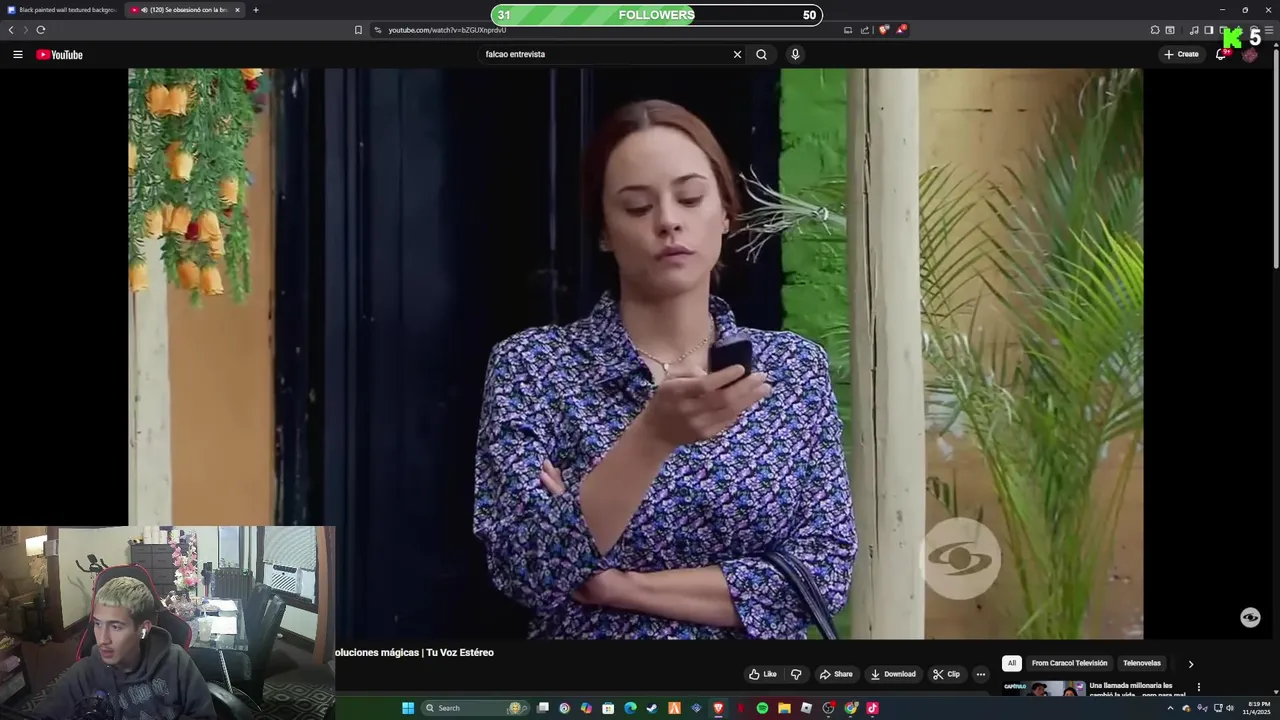Image resolution: width=1280 pixels, height=720 pixels.
Task: Dislike the video
Action: (796, 674)
